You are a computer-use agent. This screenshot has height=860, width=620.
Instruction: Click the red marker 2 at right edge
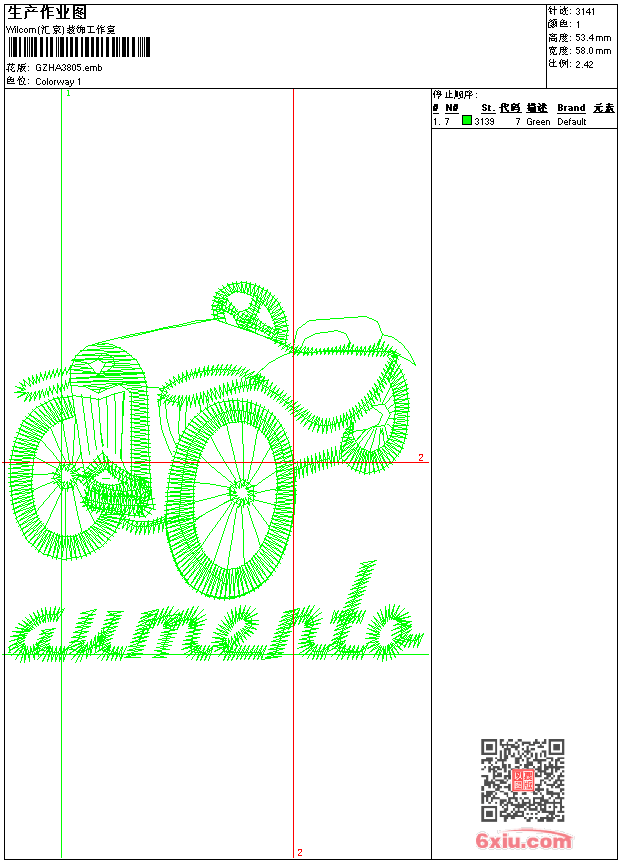421,458
